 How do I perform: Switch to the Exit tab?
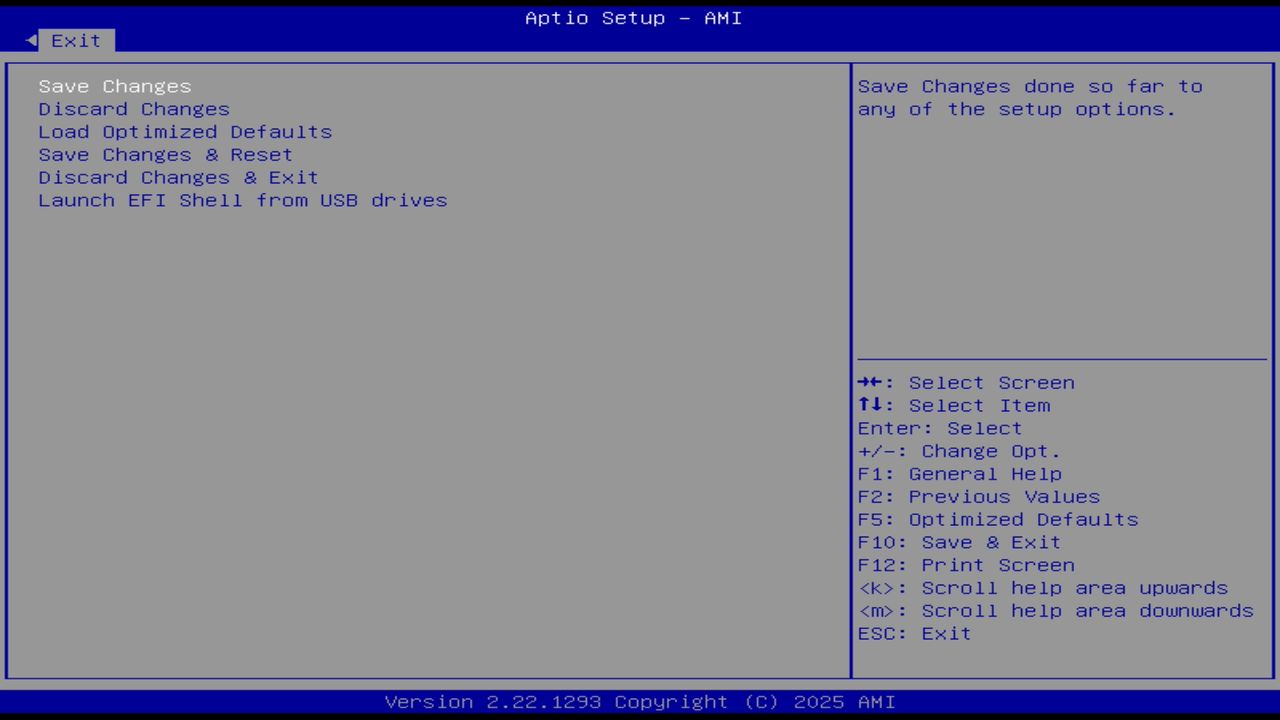point(75,40)
